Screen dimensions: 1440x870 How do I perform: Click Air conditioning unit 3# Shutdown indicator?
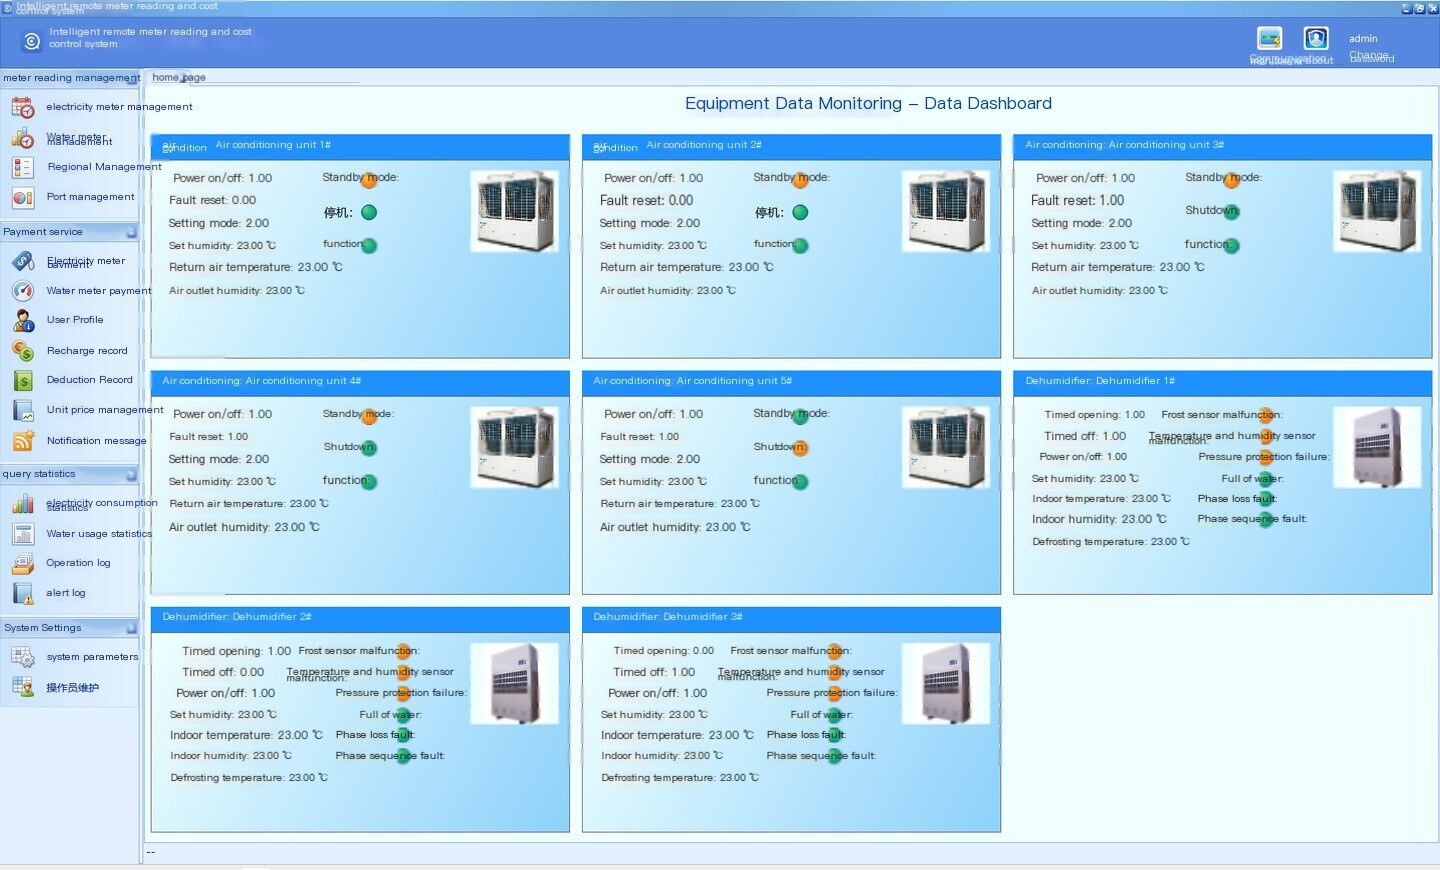1231,212
